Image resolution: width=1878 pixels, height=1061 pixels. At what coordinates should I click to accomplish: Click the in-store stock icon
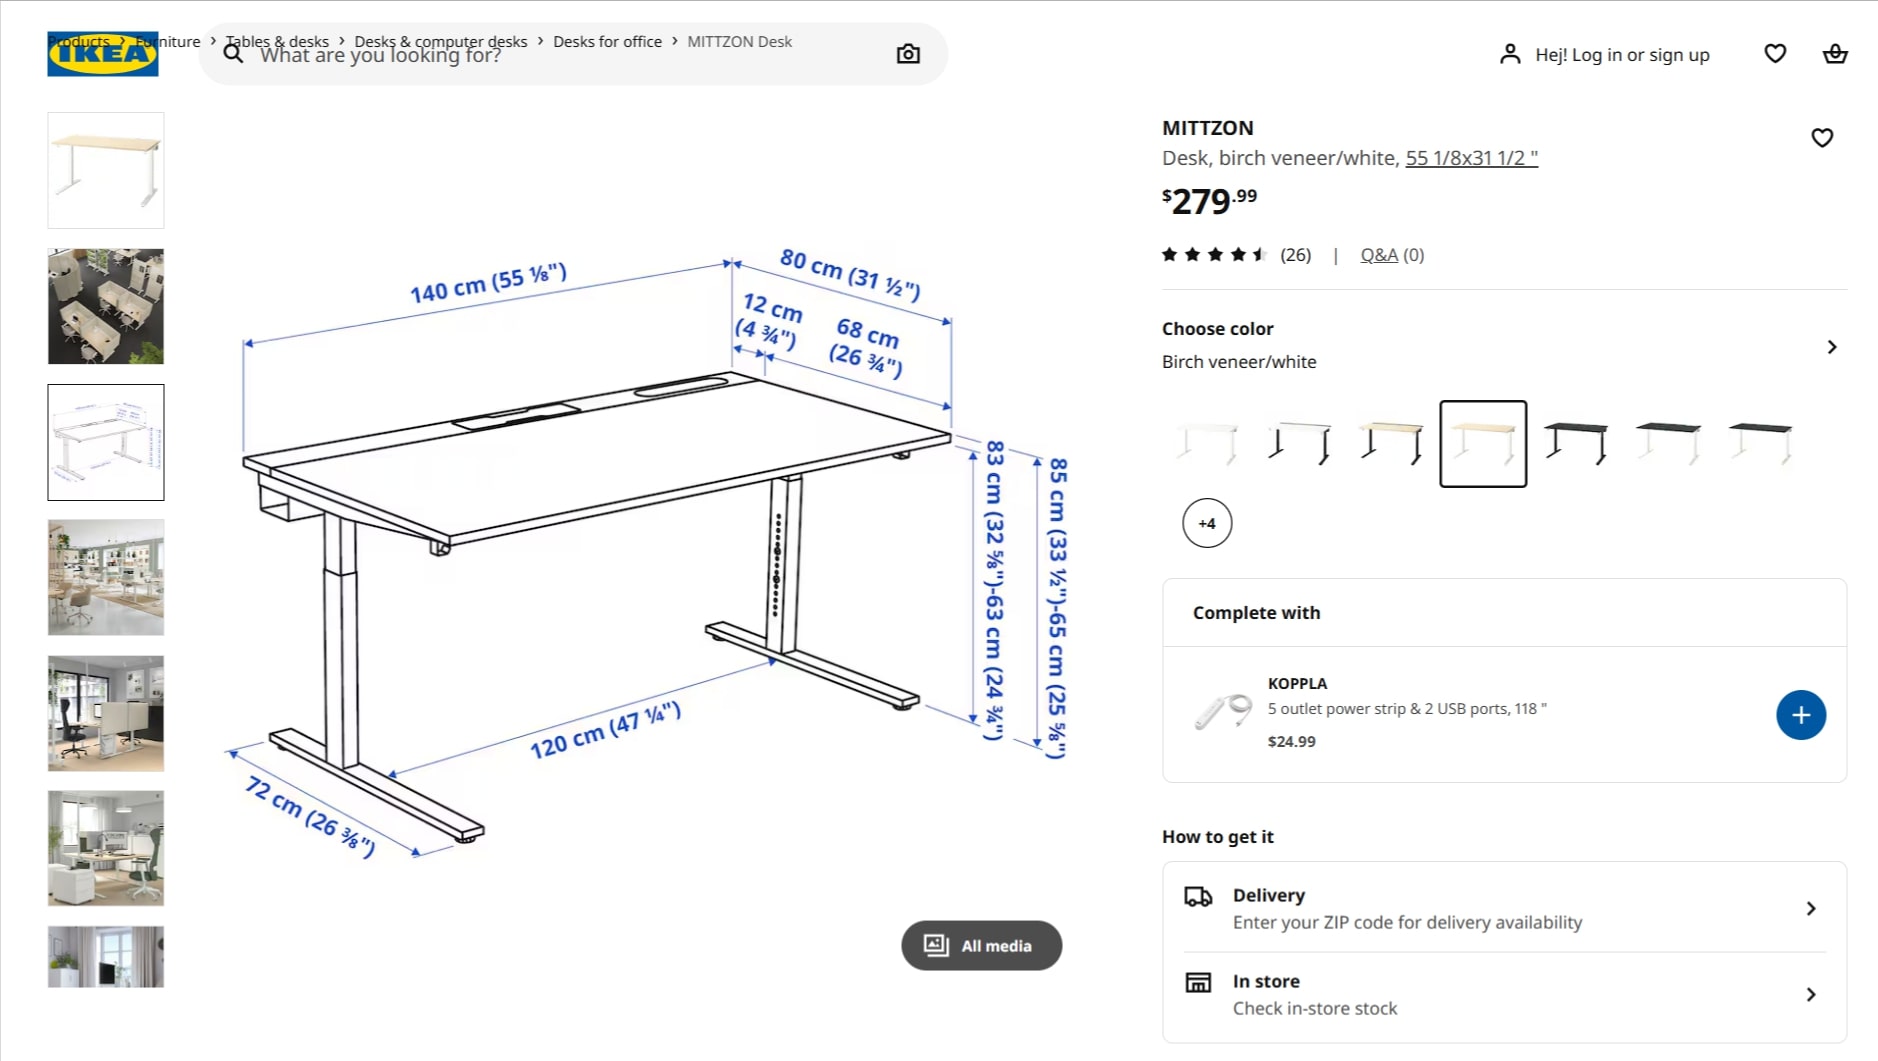pos(1198,982)
